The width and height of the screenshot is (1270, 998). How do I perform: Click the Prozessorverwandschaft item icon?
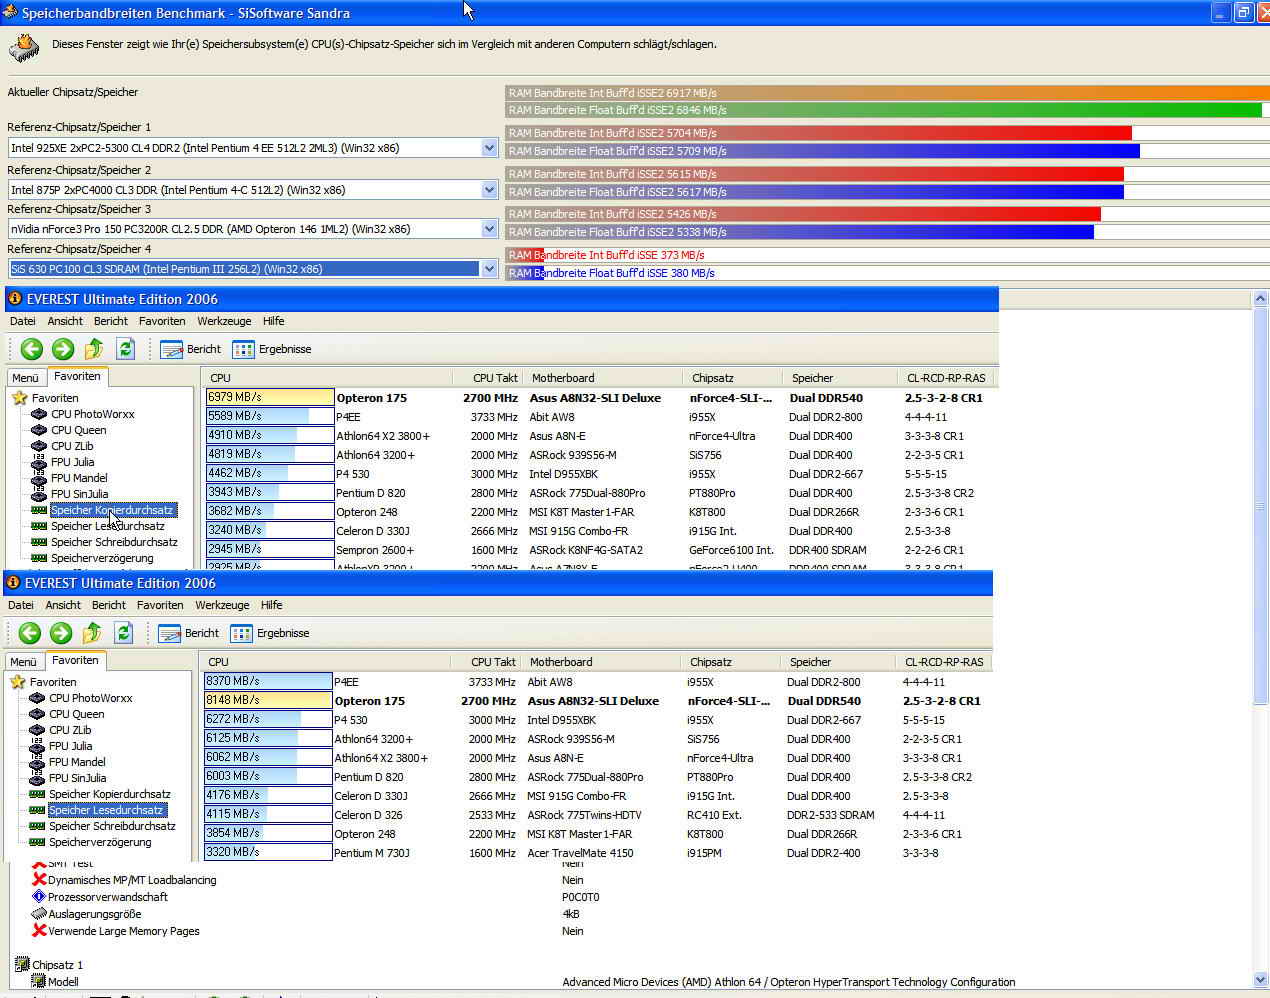[x=39, y=896]
